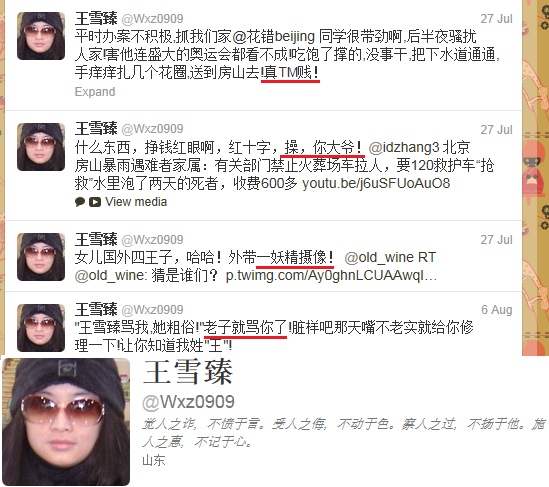
Task: Open the @idzhang3 mention
Action: [404, 147]
